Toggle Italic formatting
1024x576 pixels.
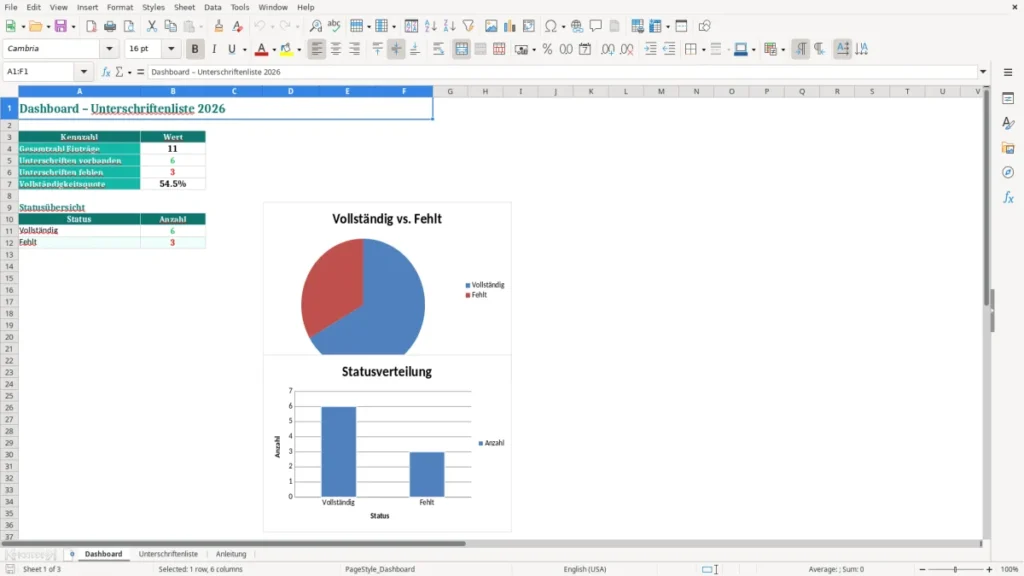click(214, 49)
